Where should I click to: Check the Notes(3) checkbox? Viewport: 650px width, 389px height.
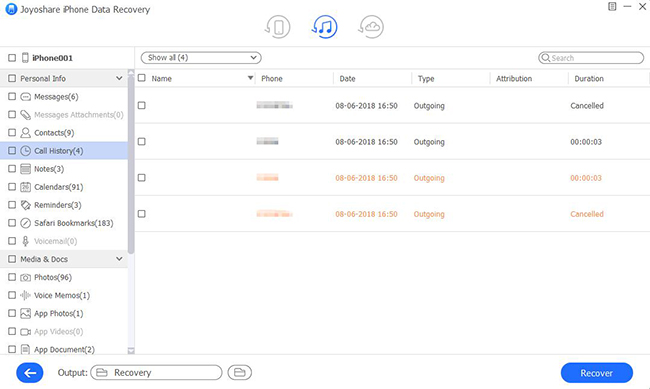[x=12, y=169]
